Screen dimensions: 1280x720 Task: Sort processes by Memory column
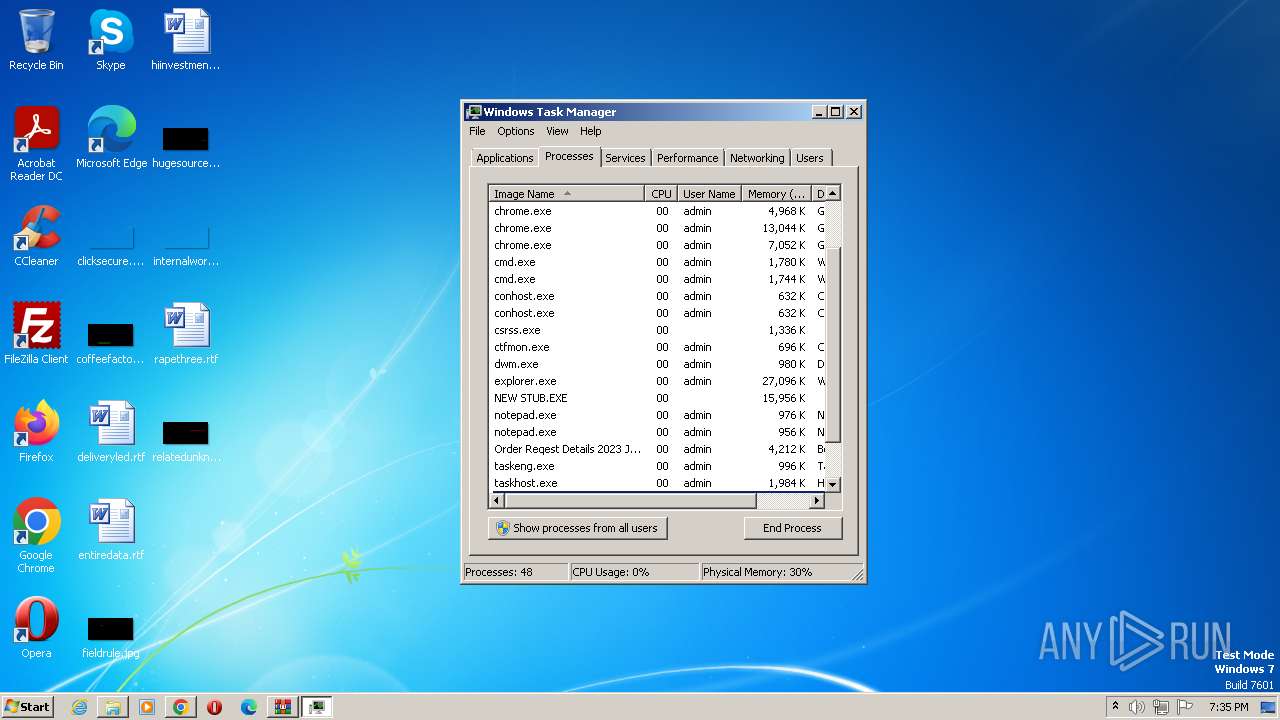776,194
